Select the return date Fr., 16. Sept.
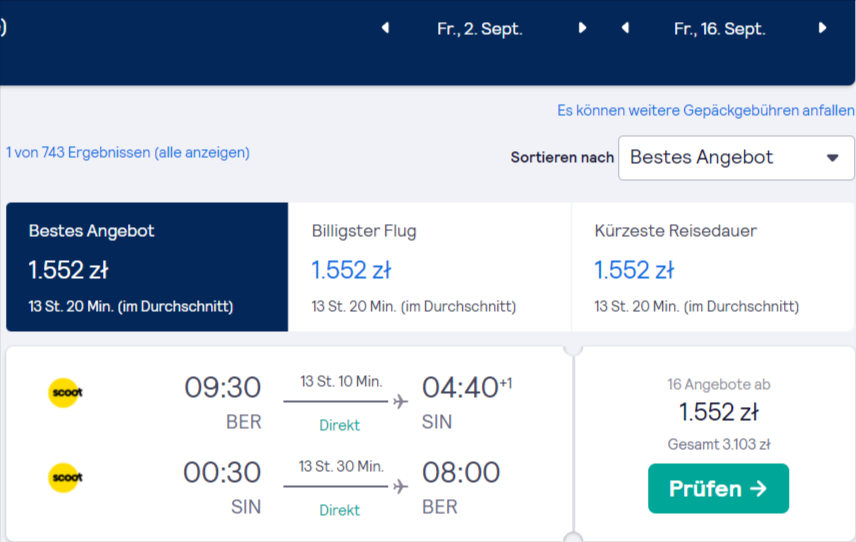The image size is (856, 542). (720, 28)
